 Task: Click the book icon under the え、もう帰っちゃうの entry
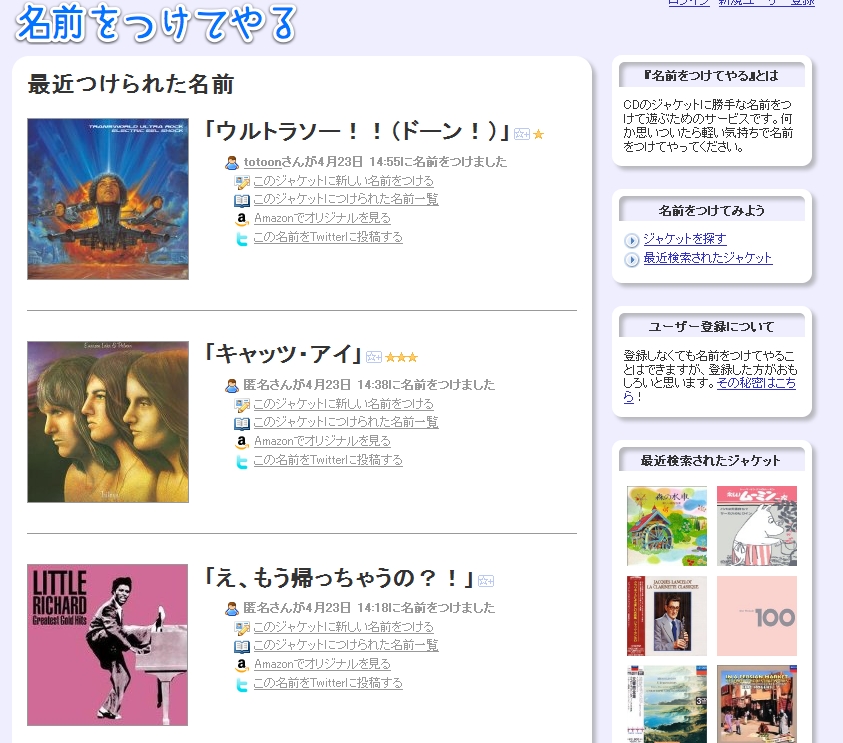(x=242, y=647)
